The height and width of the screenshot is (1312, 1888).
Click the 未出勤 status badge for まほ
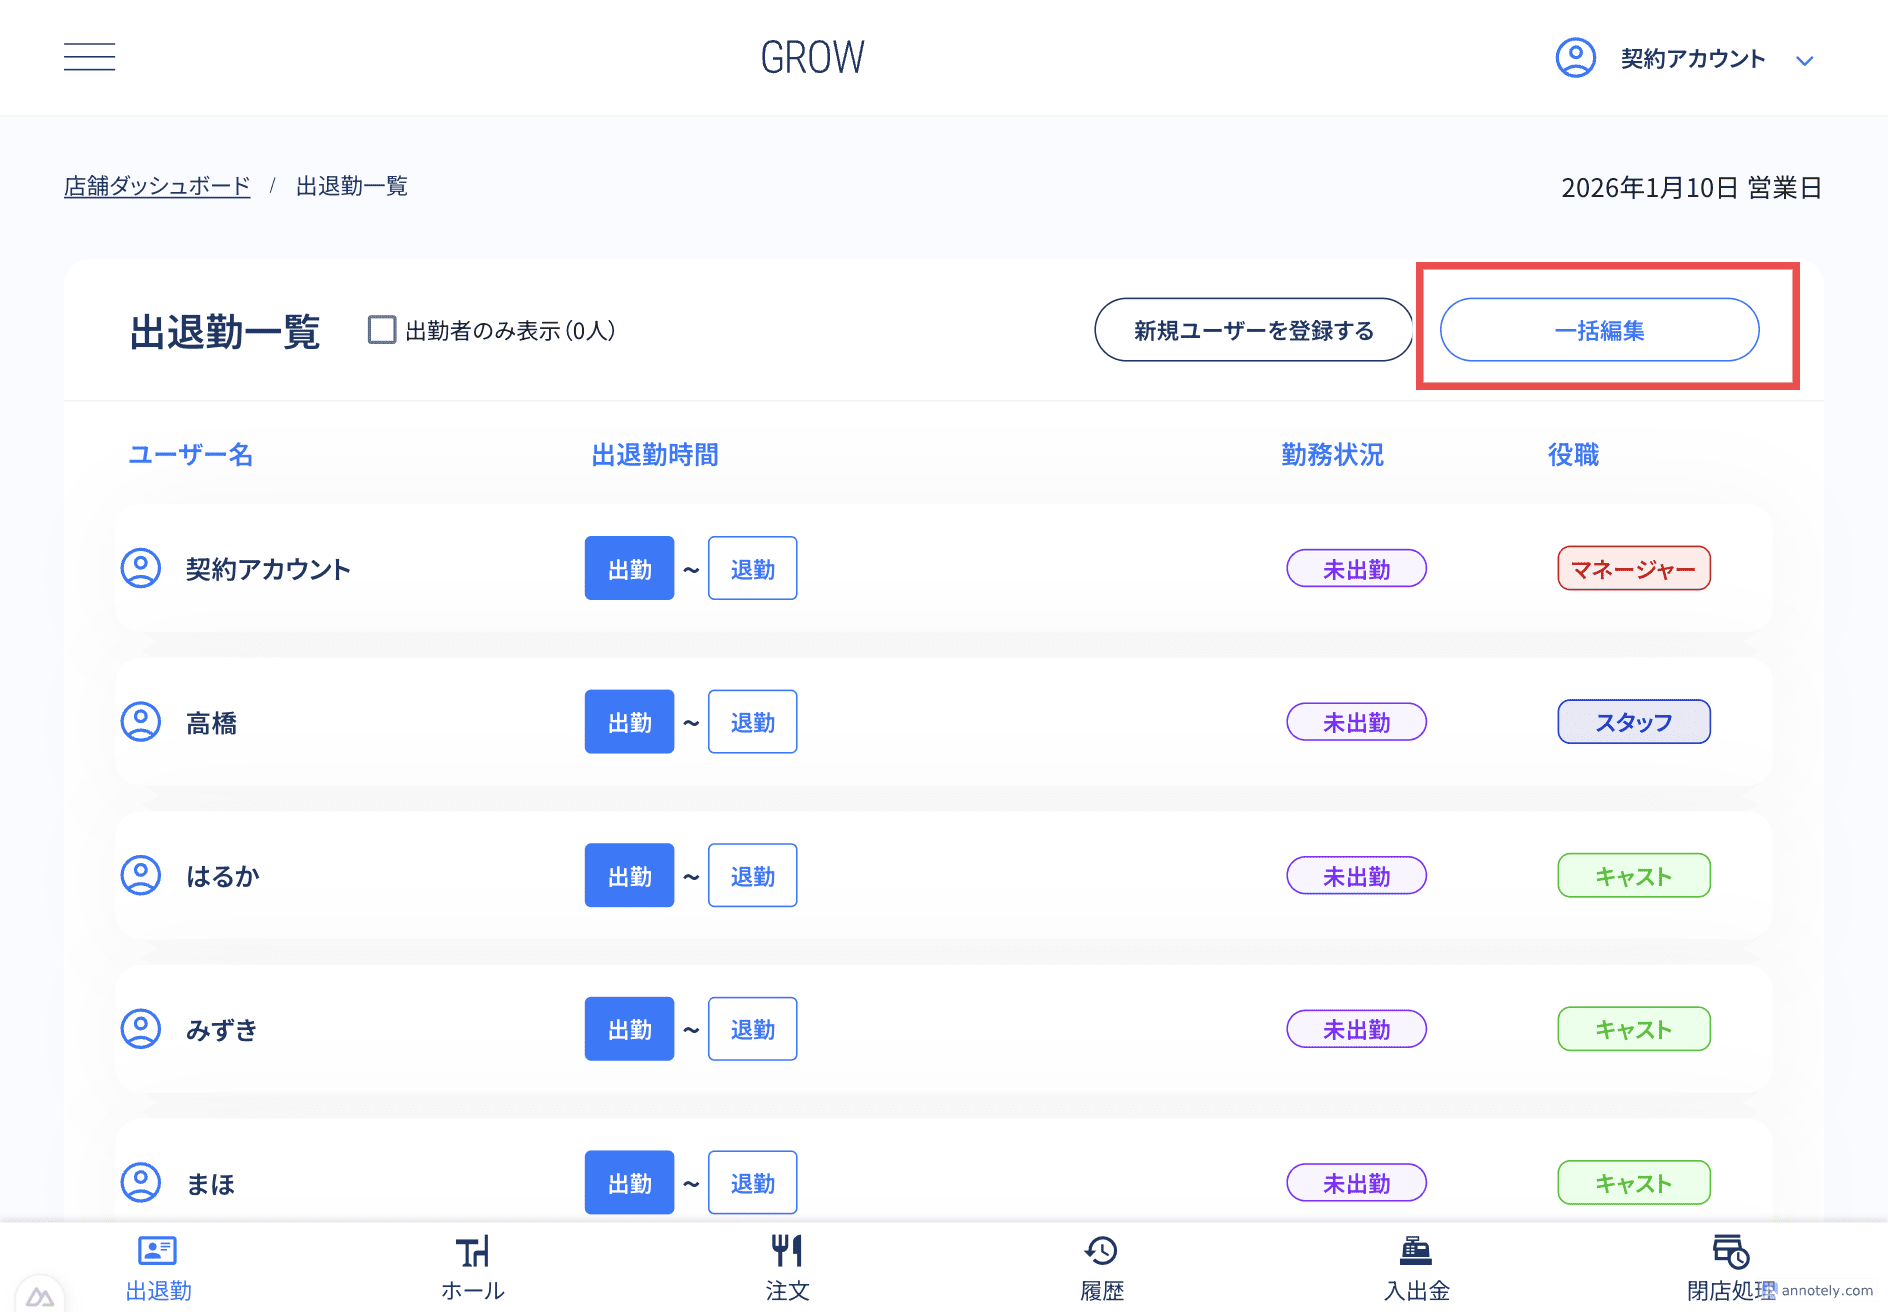1356,1183
